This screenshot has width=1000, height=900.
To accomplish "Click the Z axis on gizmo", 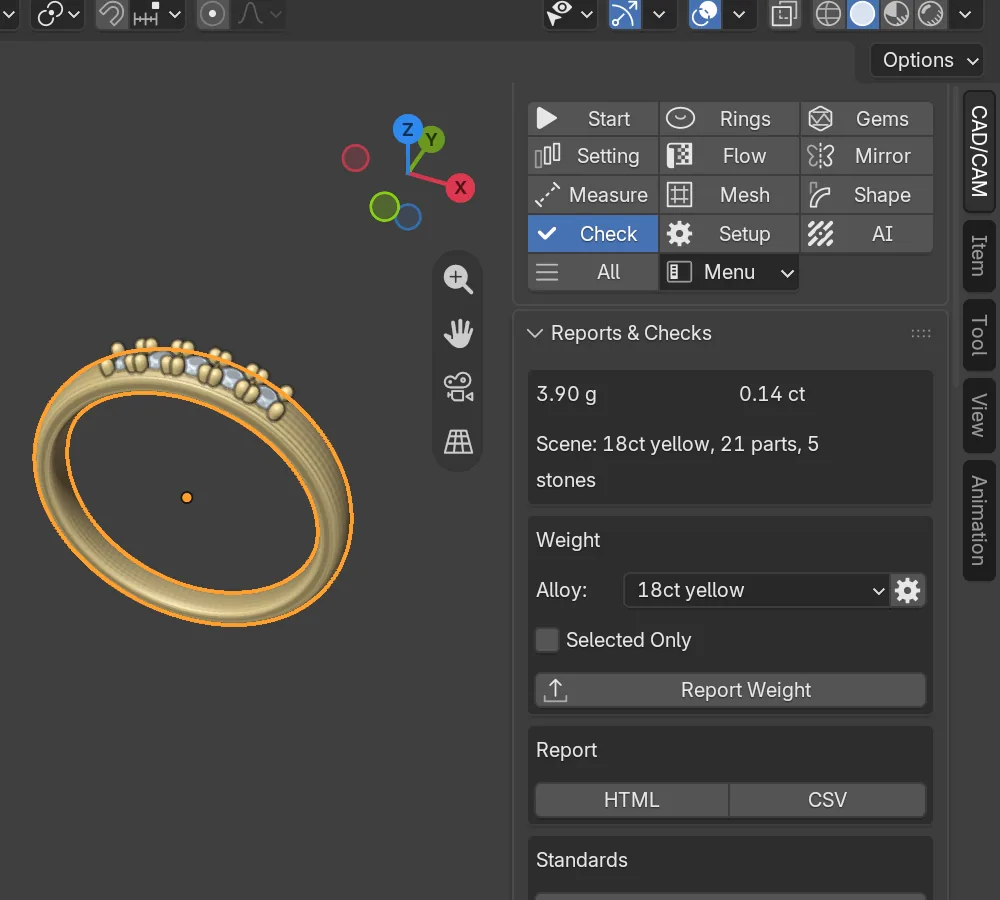I will point(407,129).
